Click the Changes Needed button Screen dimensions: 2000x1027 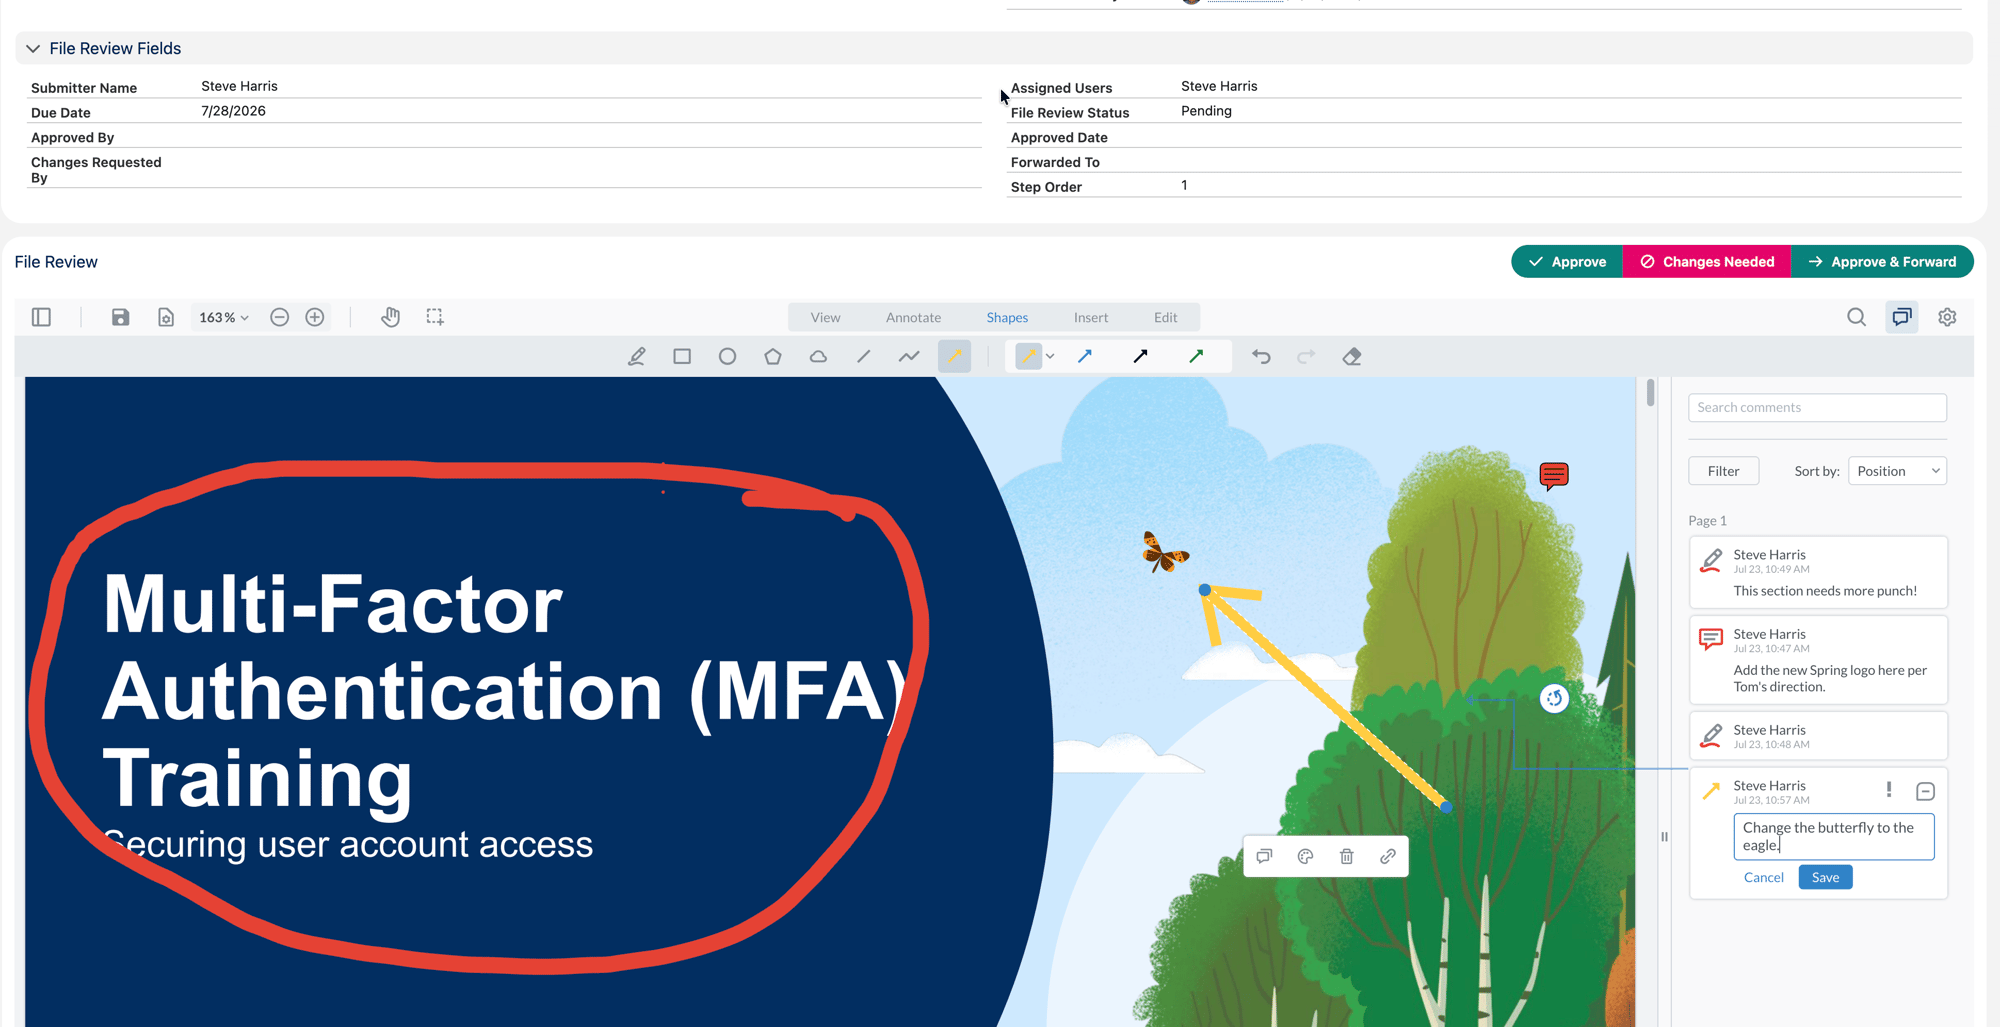point(1707,262)
